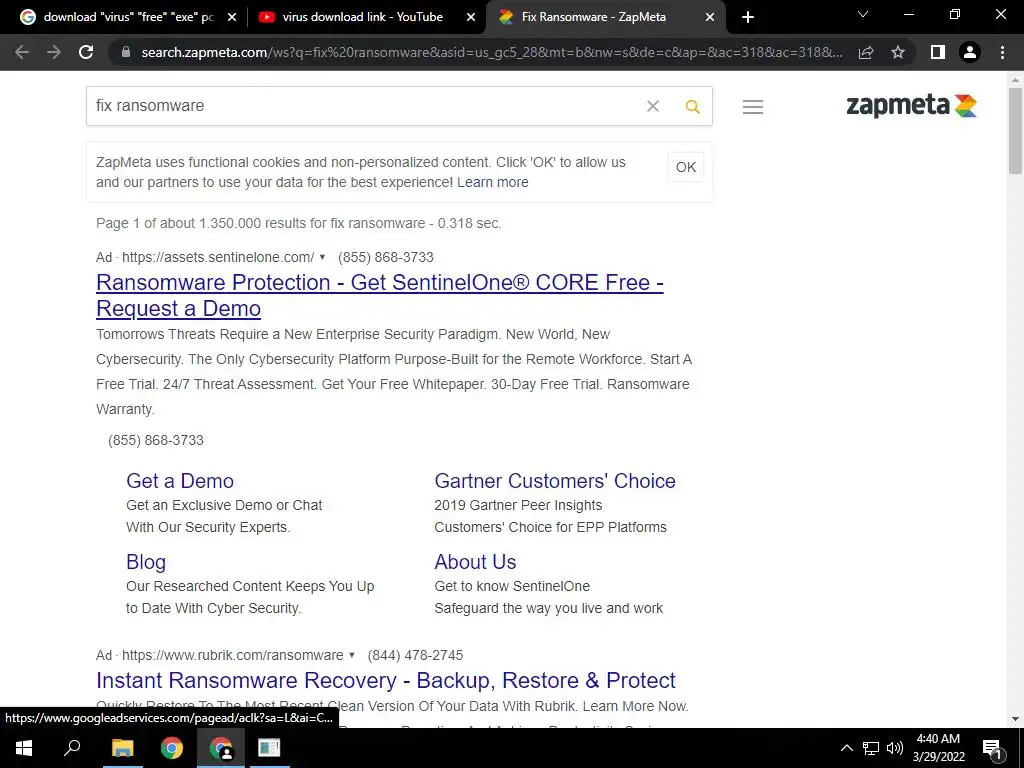Viewport: 1024px width, 768px height.
Task: View site info padlock icon
Action: [x=126, y=52]
